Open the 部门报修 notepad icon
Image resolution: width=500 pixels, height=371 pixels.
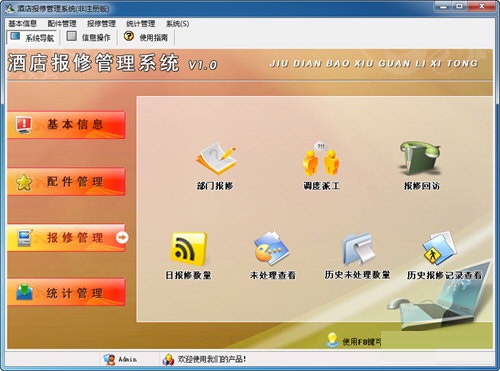click(216, 159)
